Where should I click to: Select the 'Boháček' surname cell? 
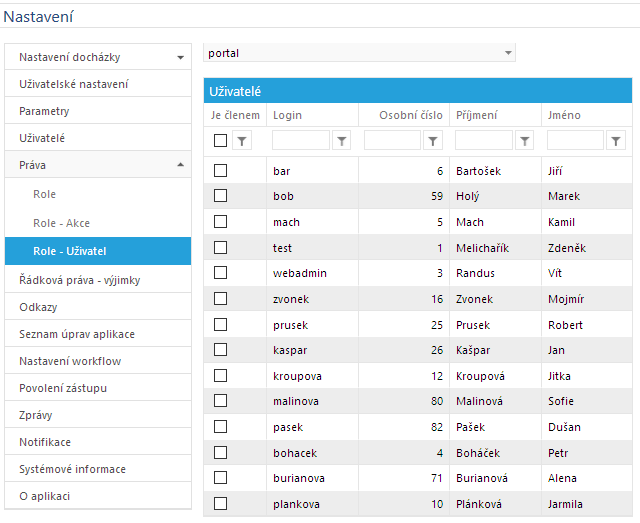[x=496, y=453]
